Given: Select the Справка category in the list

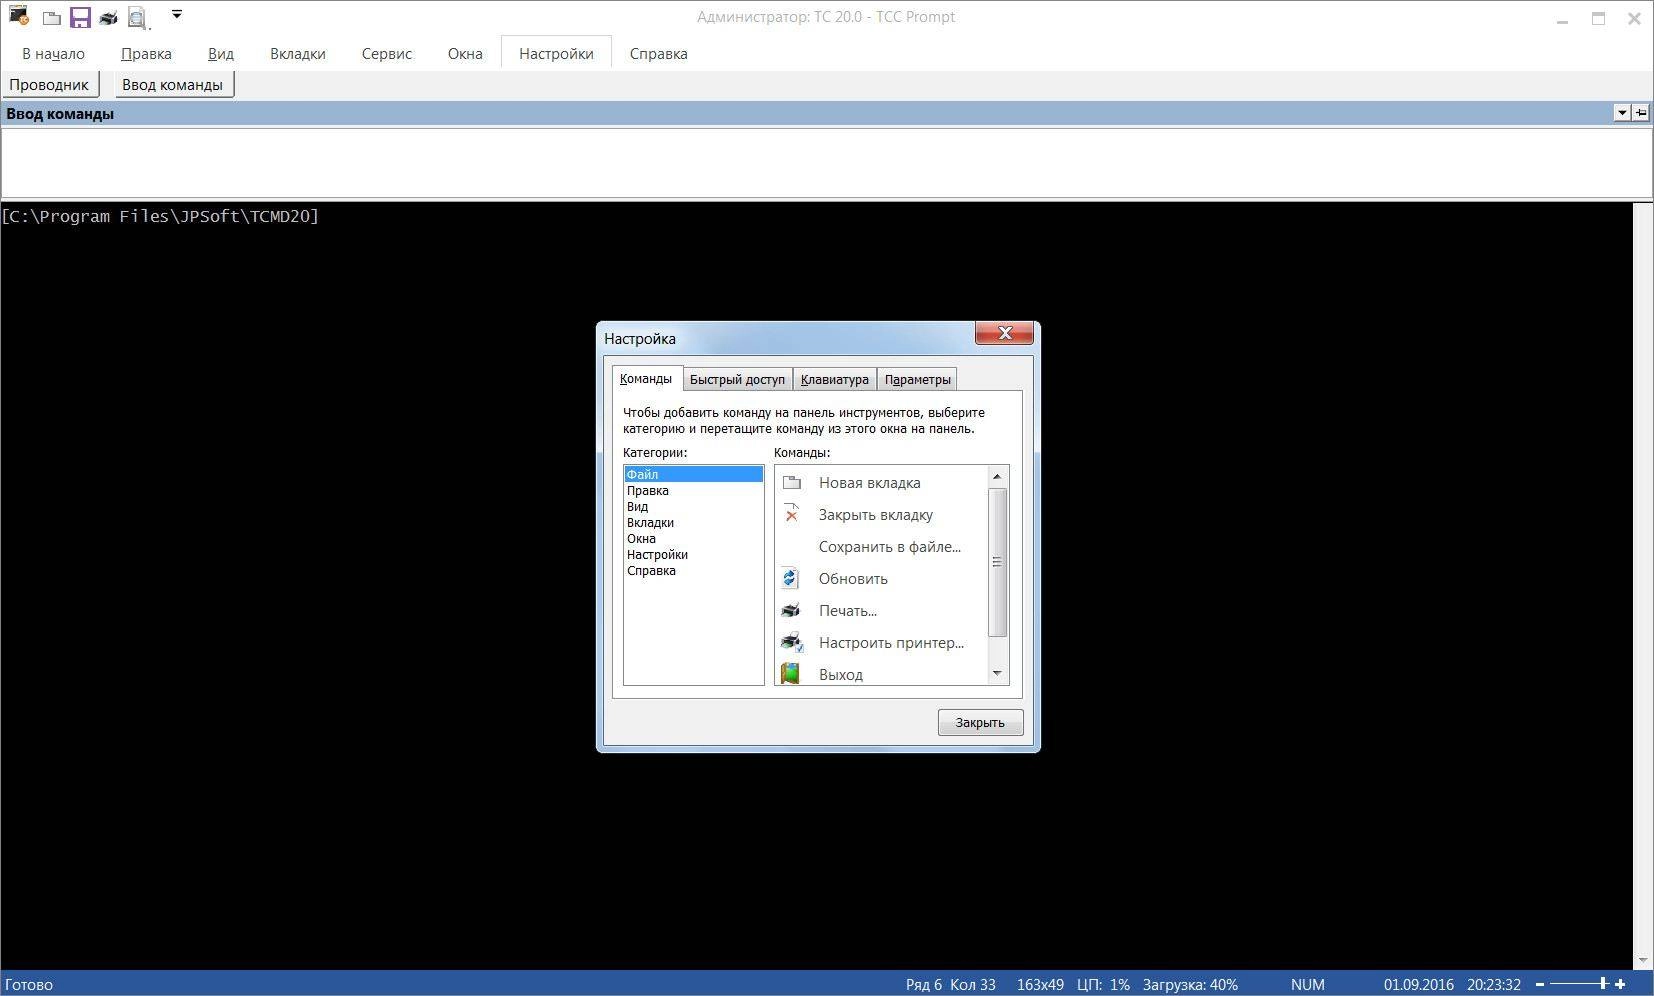Looking at the screenshot, I should coord(693,570).
